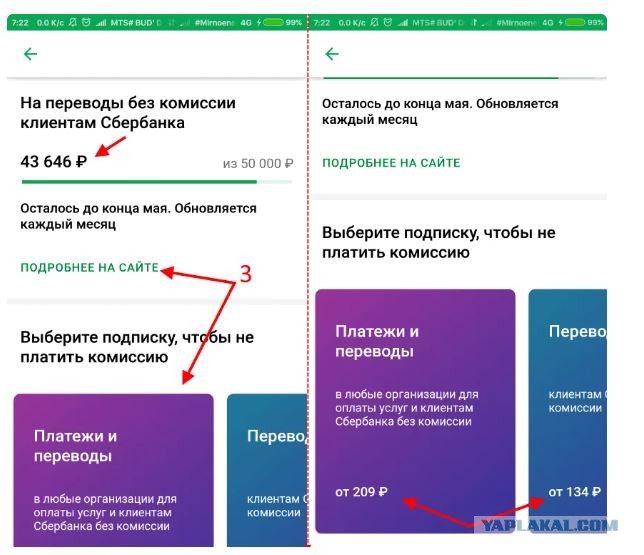Tap the back arrow in the left screen
The image size is (644, 555).
point(30,54)
